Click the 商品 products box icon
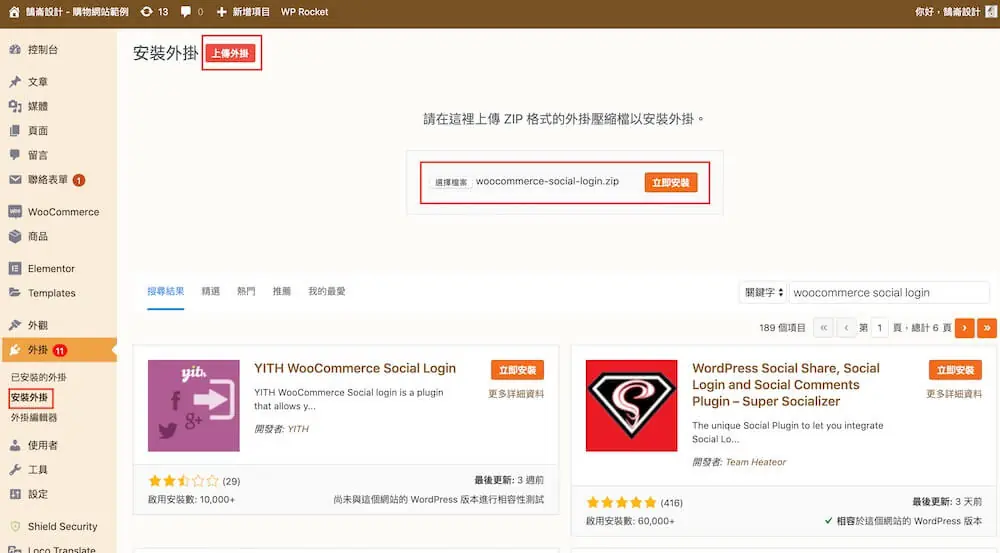 [x=15, y=236]
